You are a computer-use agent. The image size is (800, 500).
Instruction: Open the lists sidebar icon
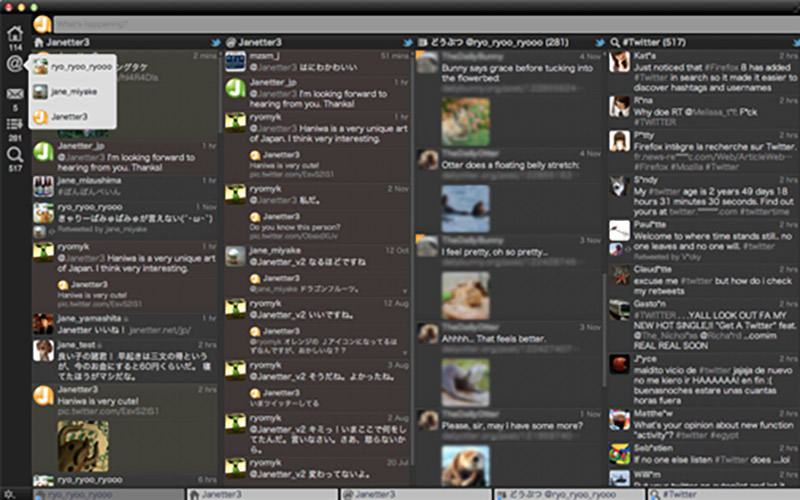click(15, 124)
